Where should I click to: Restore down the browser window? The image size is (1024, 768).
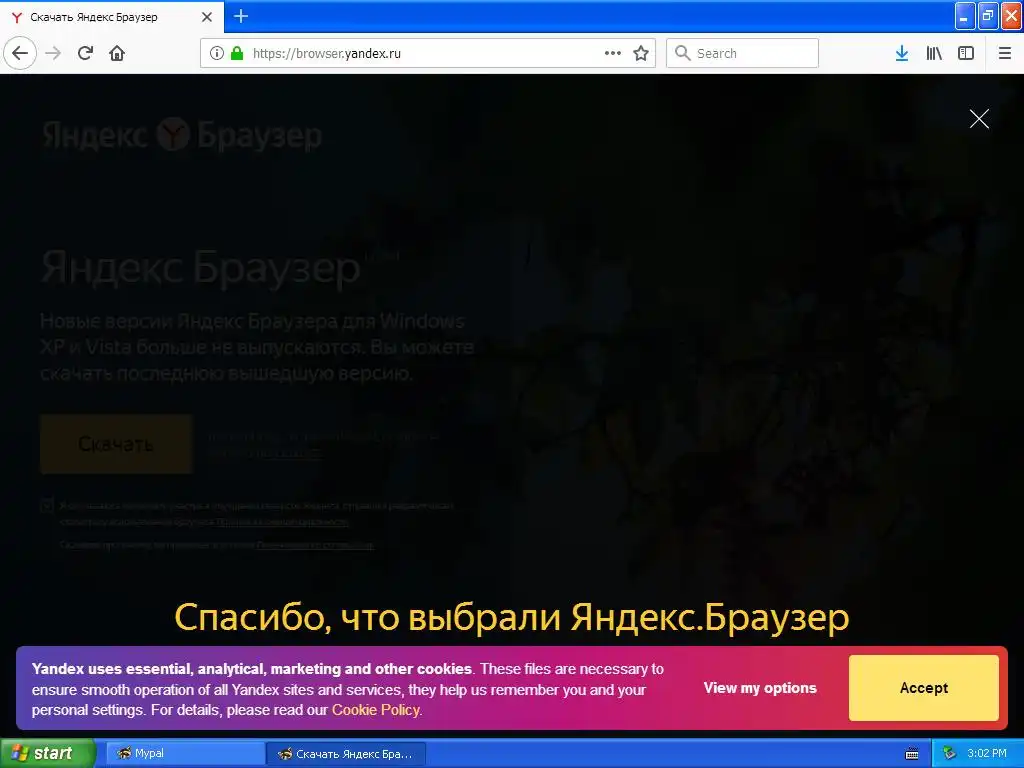pos(987,16)
